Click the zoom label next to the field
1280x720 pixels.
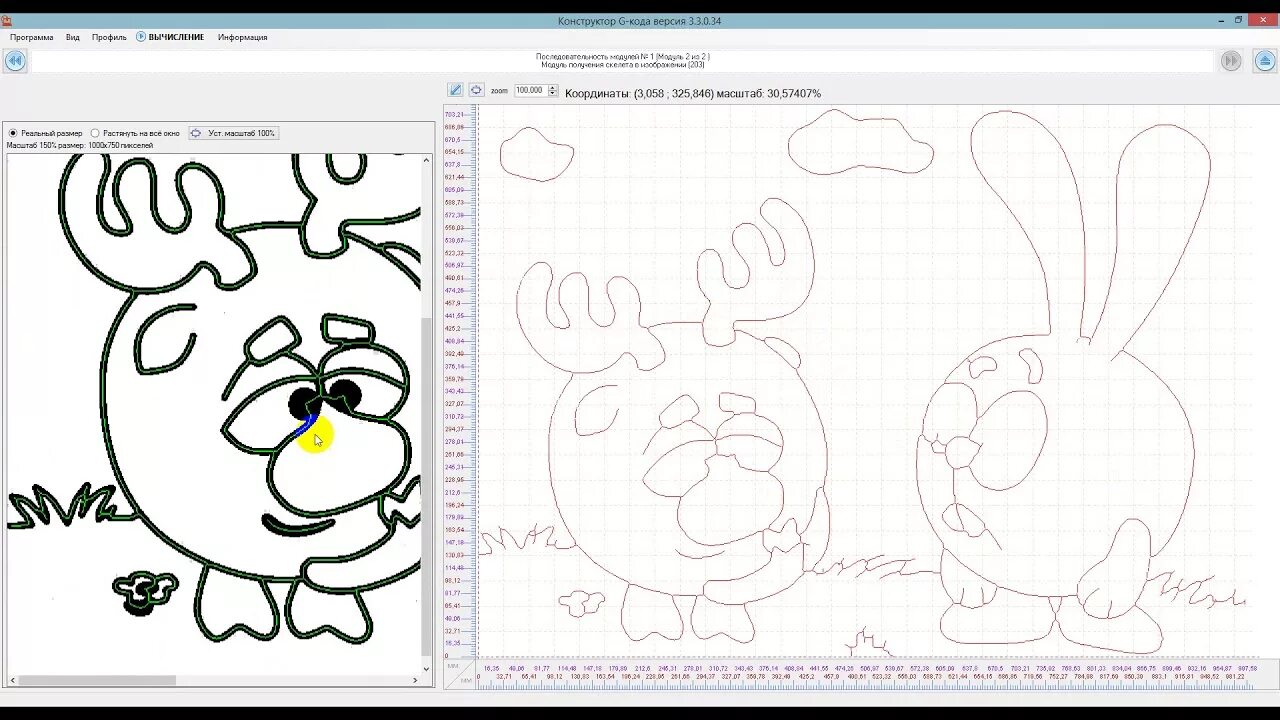pos(499,90)
